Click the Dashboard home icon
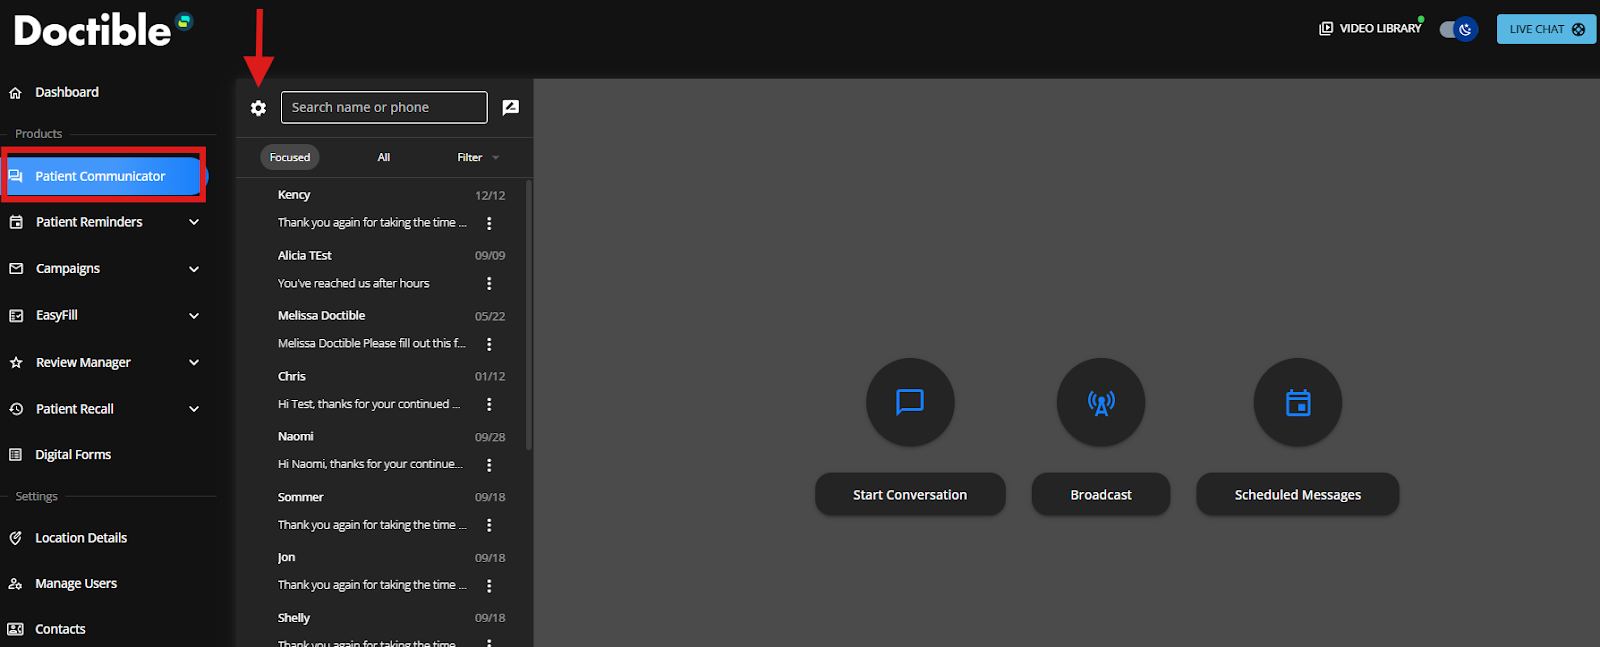 pos(15,93)
